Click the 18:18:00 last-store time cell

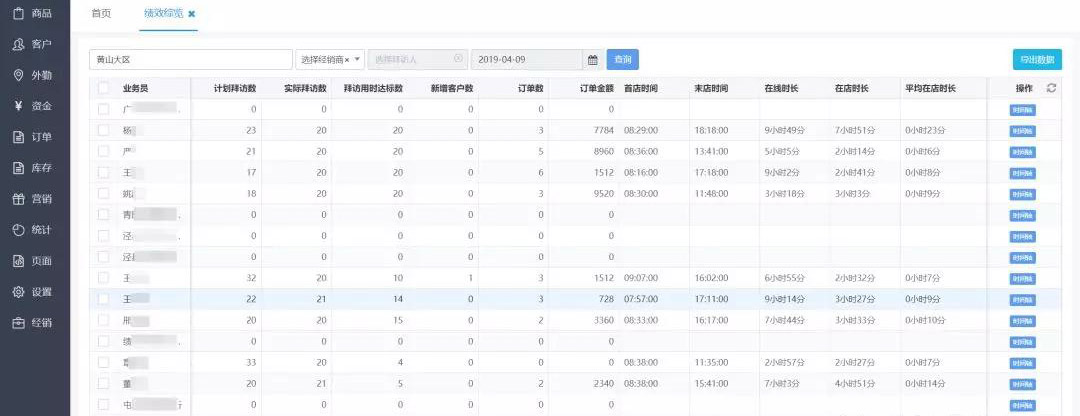[x=712, y=130]
